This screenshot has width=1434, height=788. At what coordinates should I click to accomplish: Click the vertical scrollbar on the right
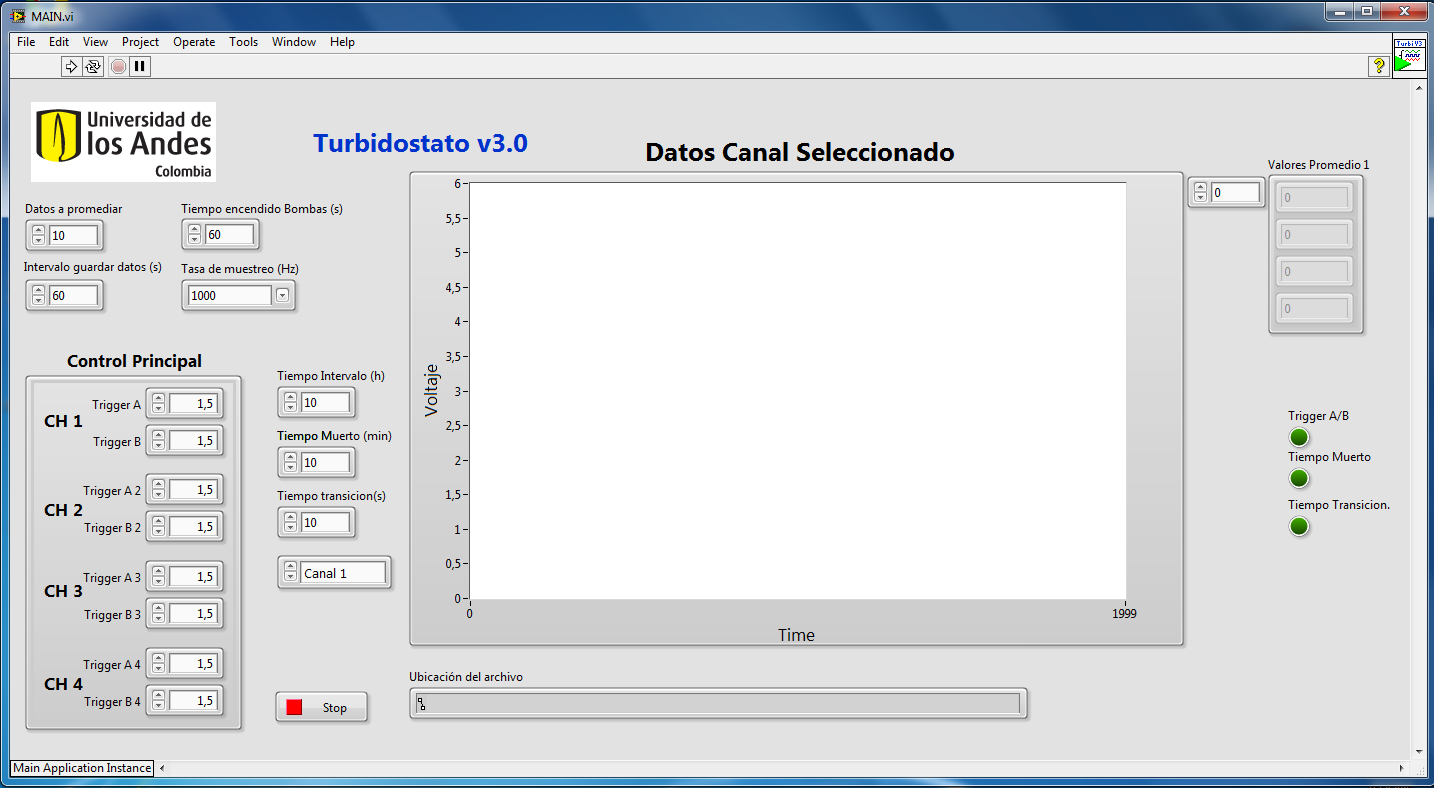(1418, 420)
